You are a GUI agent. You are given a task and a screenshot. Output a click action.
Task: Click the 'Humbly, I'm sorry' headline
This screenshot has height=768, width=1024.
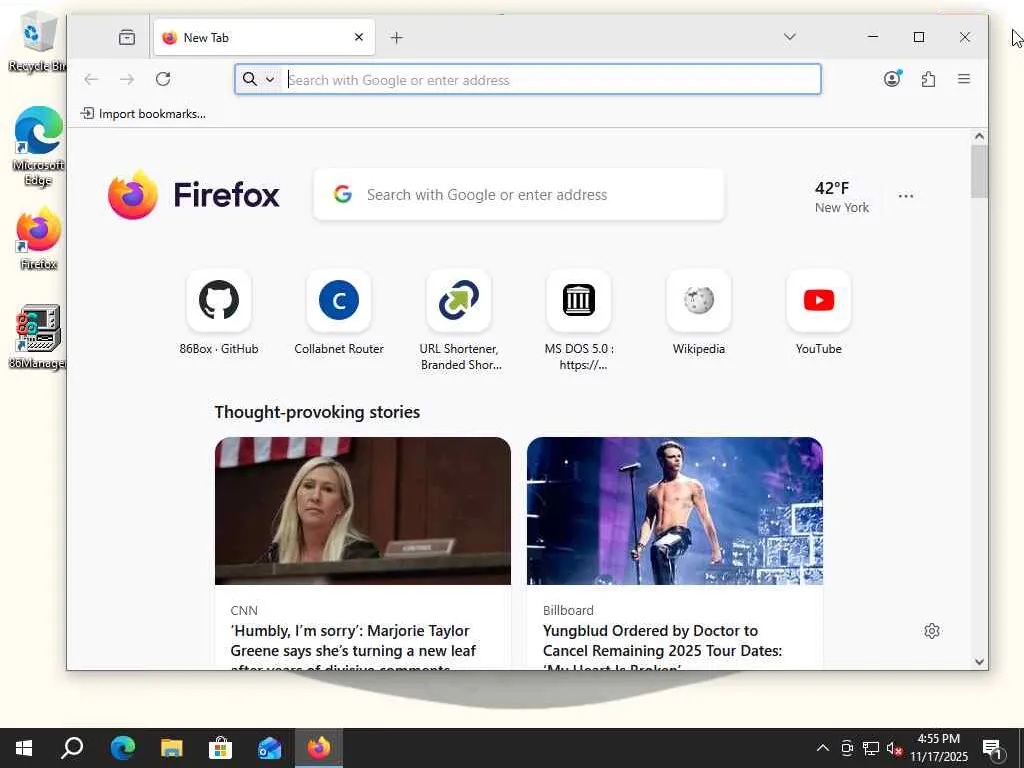tap(353, 645)
